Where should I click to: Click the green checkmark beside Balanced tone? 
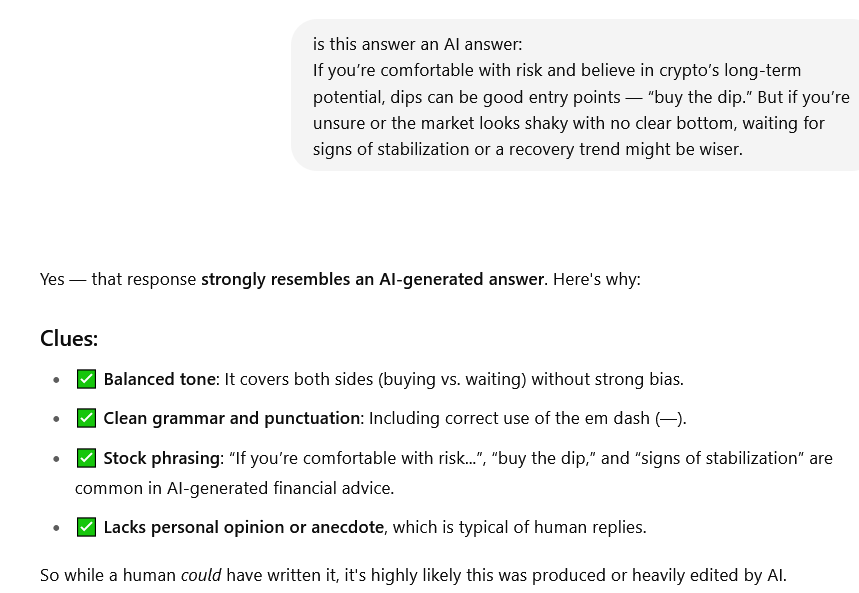(x=87, y=379)
